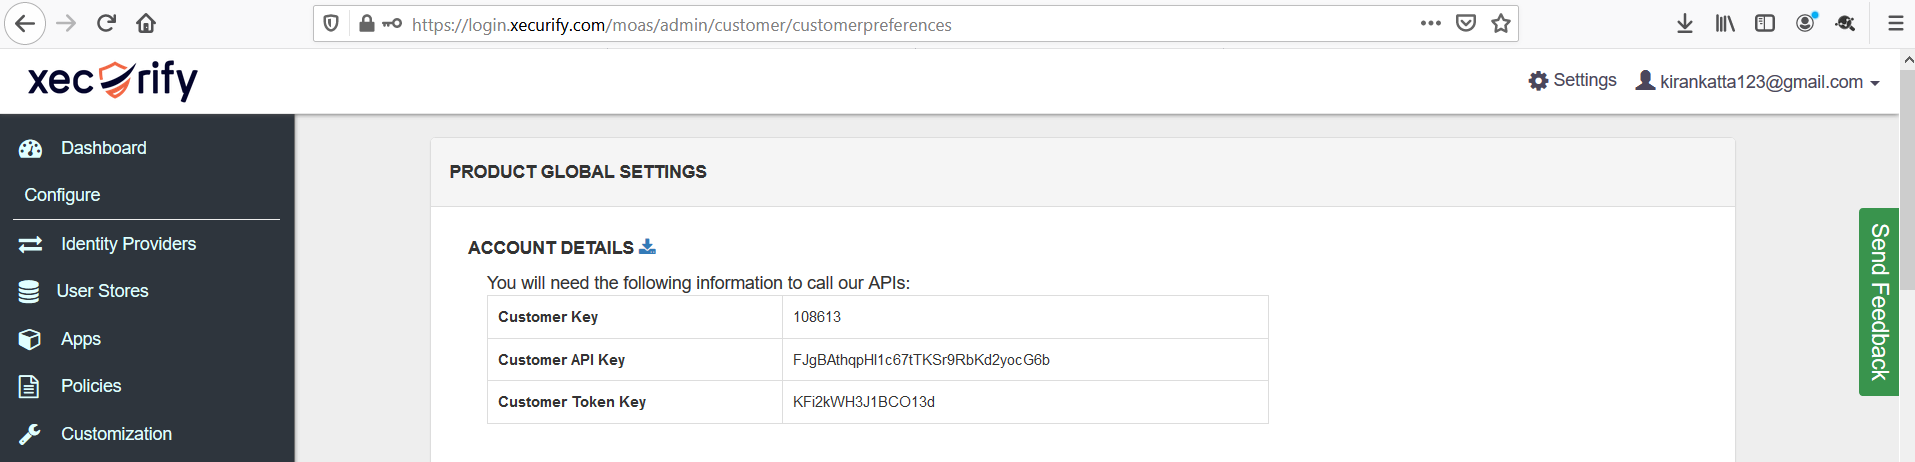Open Policies menu item
Screen dimensions: 1915x462
(x=91, y=386)
